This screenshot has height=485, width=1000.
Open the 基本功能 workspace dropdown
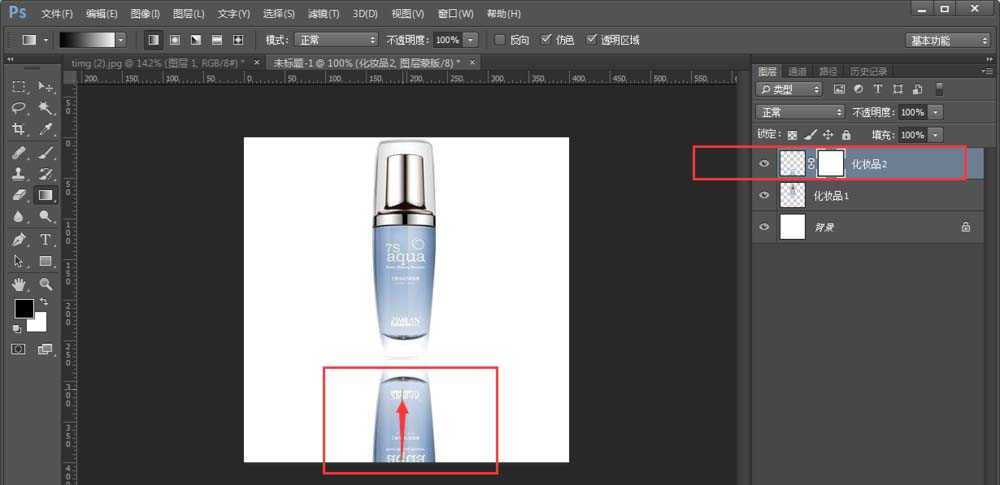tap(947, 40)
